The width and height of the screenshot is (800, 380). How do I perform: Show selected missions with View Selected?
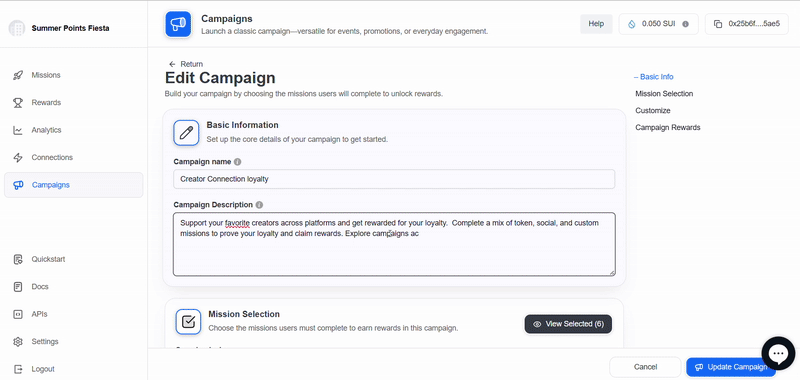tap(568, 324)
